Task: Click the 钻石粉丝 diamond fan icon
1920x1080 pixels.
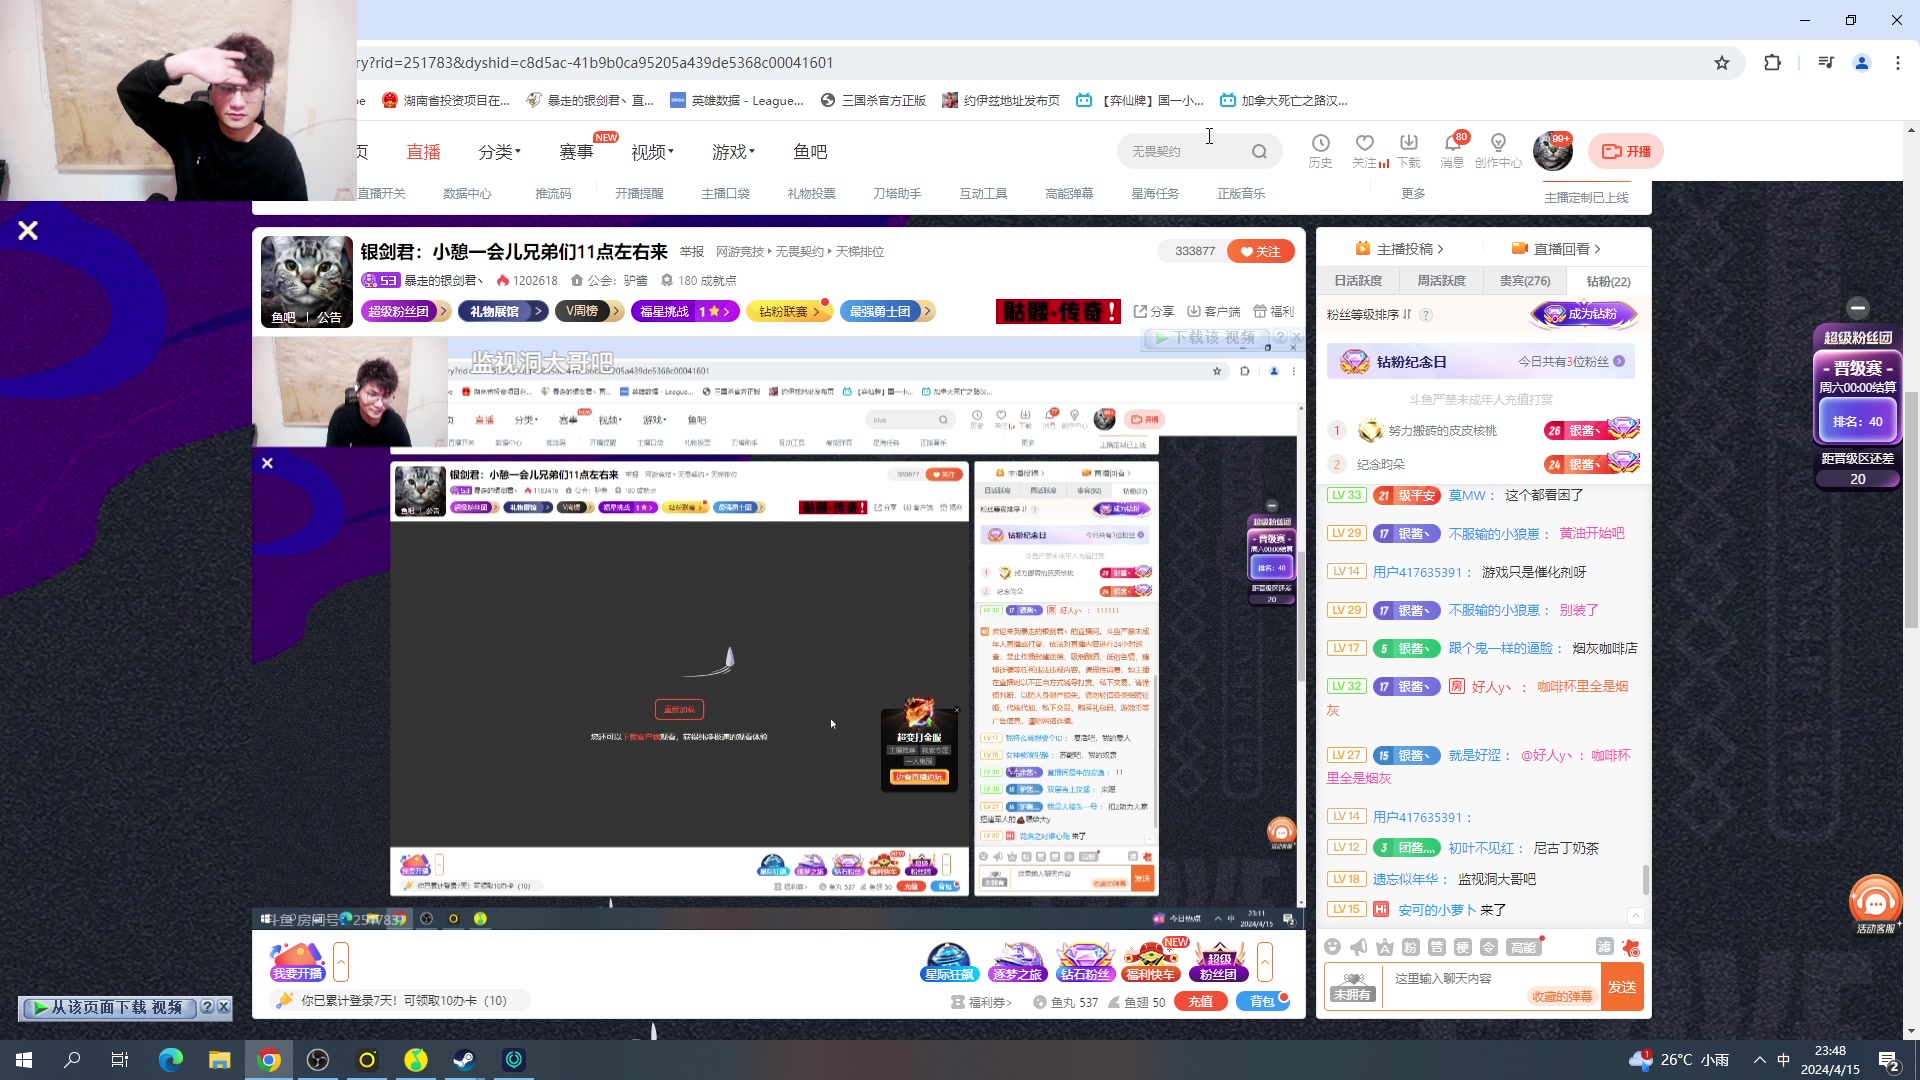Action: click(1086, 960)
